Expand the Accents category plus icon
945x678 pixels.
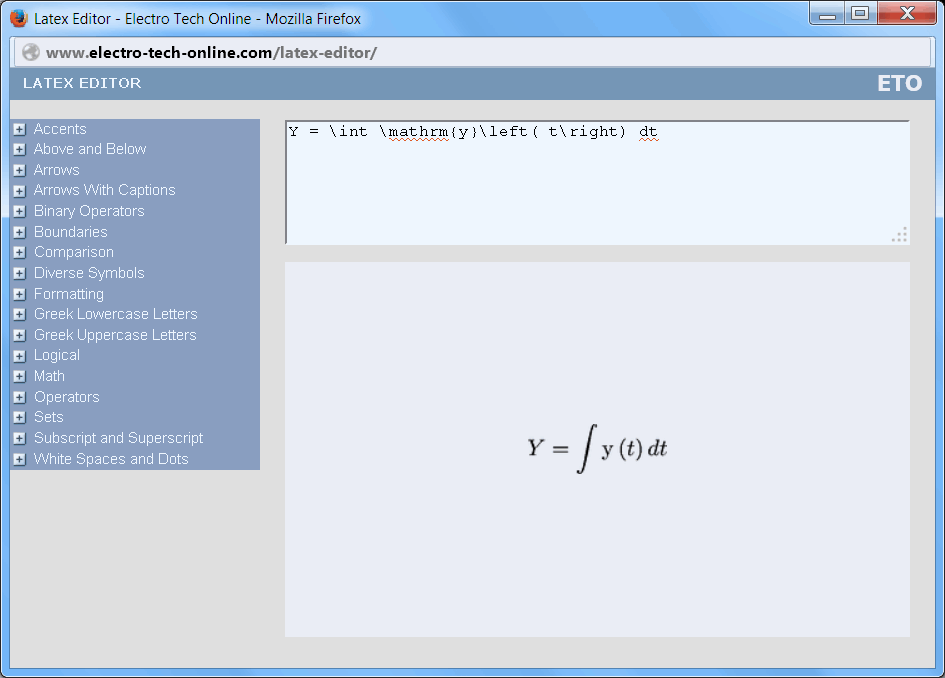pyautogui.click(x=20, y=130)
